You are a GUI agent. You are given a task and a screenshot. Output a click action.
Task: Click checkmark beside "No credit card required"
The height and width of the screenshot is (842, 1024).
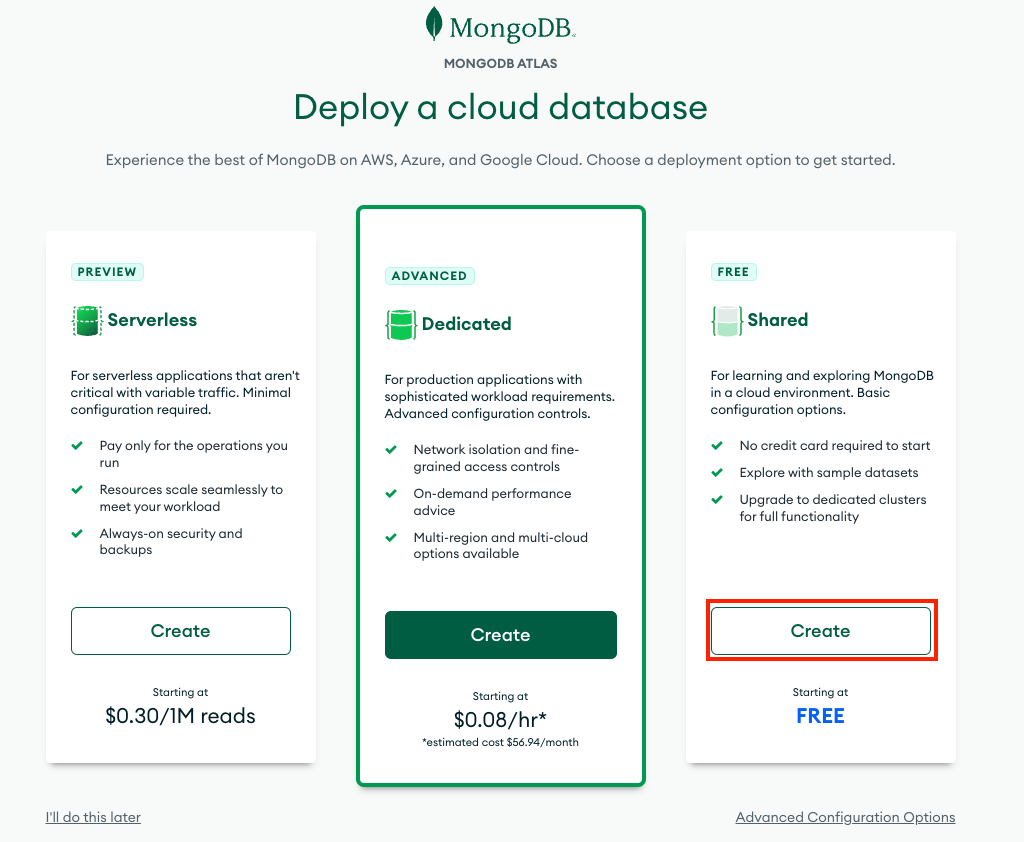(x=717, y=445)
